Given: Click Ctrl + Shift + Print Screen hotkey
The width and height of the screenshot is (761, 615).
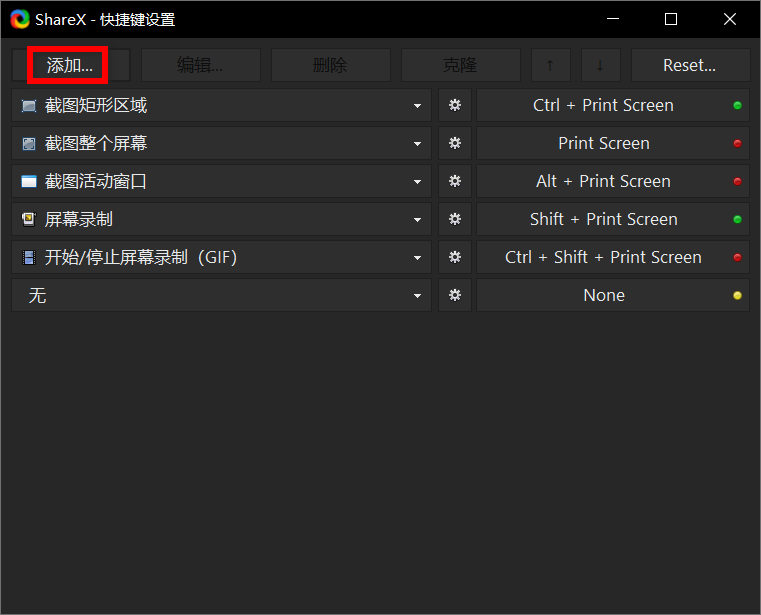Looking at the screenshot, I should point(613,257).
